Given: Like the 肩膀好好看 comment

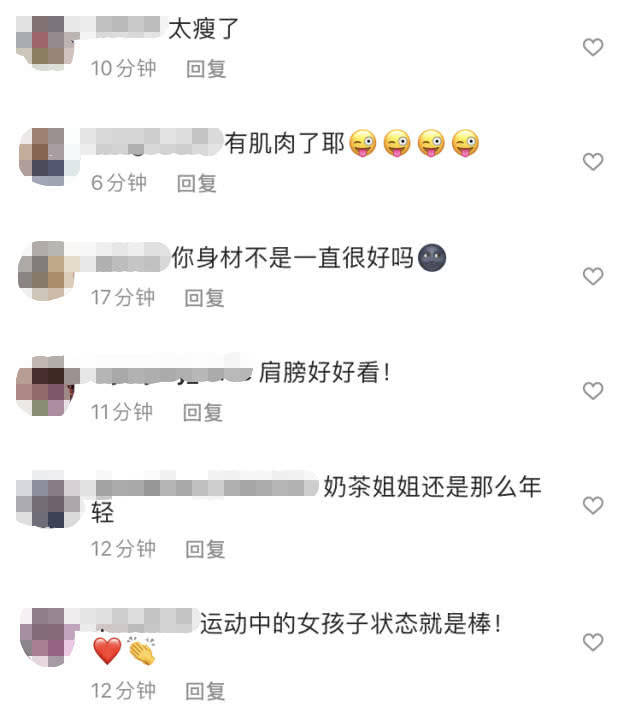Looking at the screenshot, I should [592, 391].
